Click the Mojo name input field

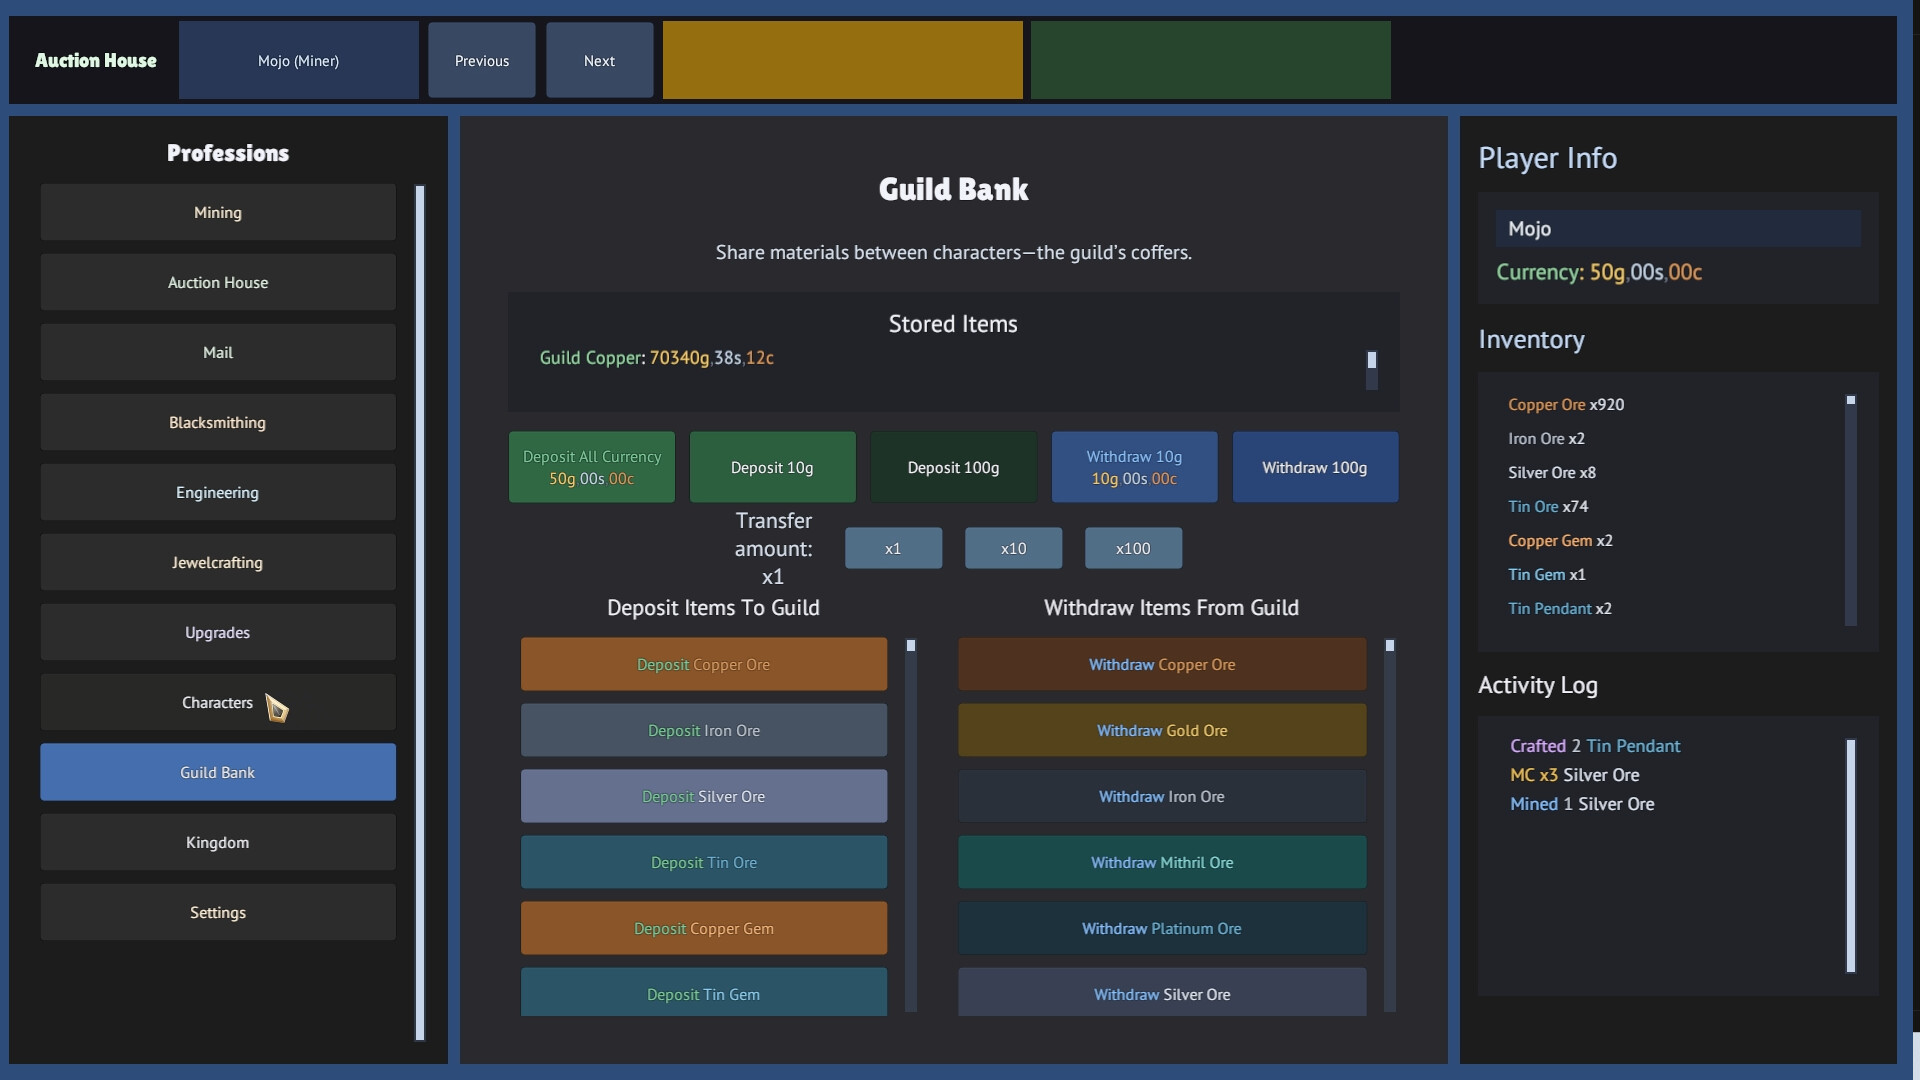click(1678, 228)
